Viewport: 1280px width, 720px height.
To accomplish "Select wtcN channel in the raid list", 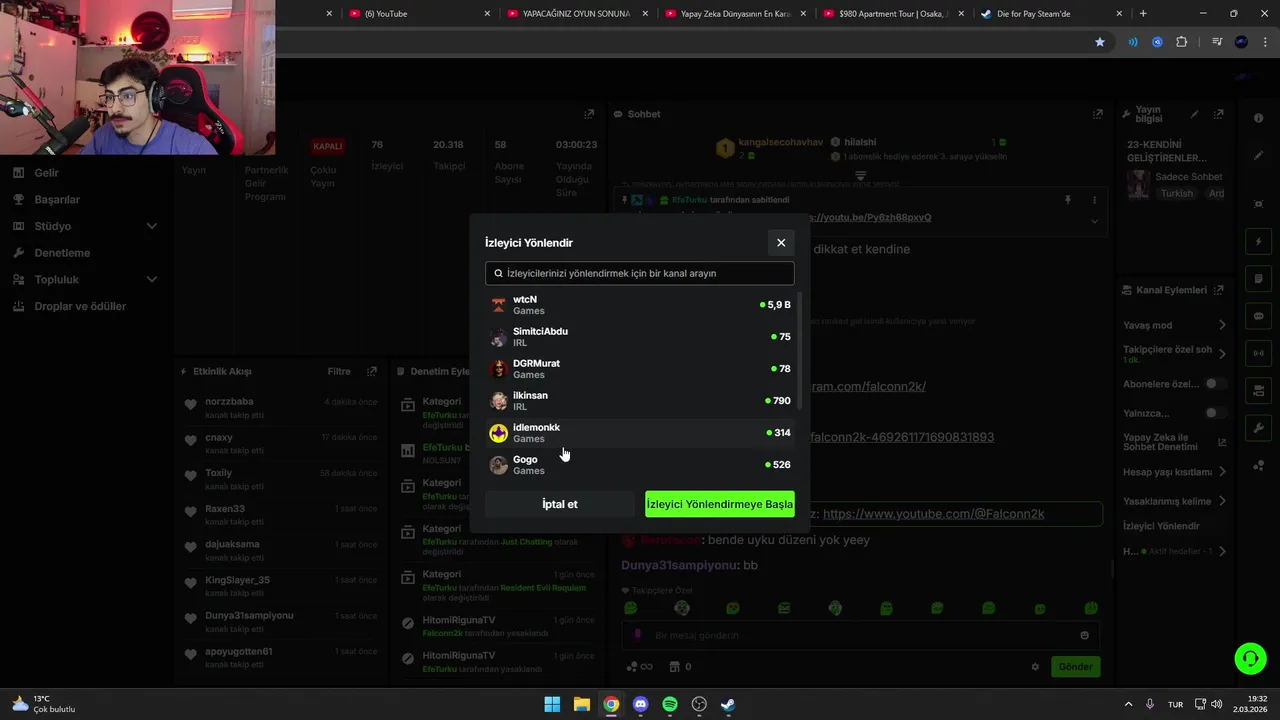I will coord(640,305).
